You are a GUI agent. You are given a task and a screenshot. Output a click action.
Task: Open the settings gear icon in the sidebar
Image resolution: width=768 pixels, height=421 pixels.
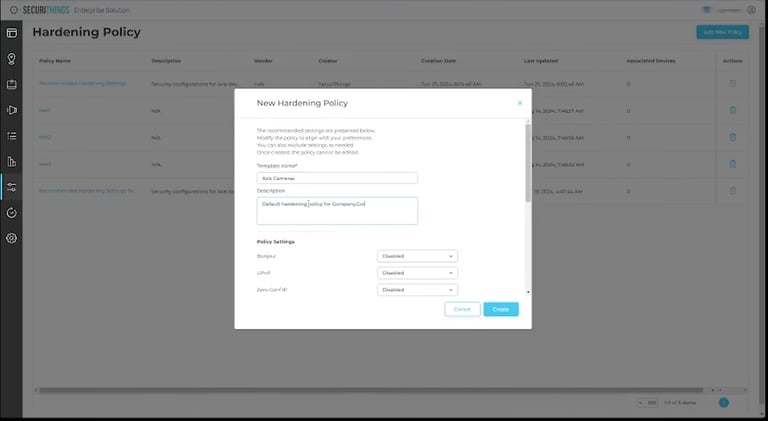click(x=11, y=238)
